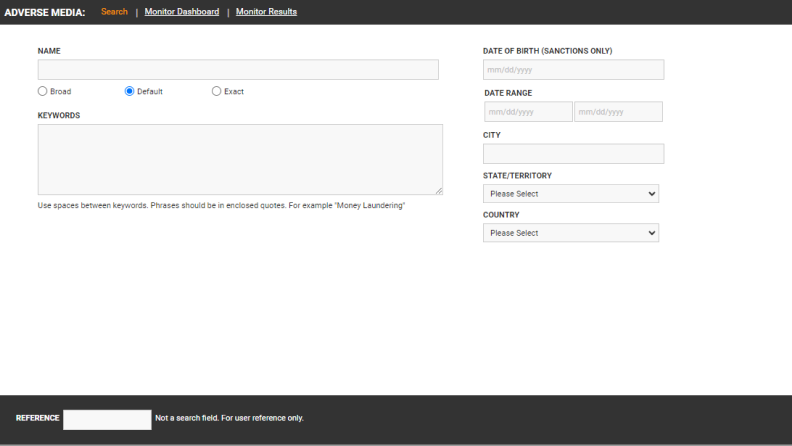Click the KEYWORDS field label
Screen dimensions: 792x446
(59, 115)
